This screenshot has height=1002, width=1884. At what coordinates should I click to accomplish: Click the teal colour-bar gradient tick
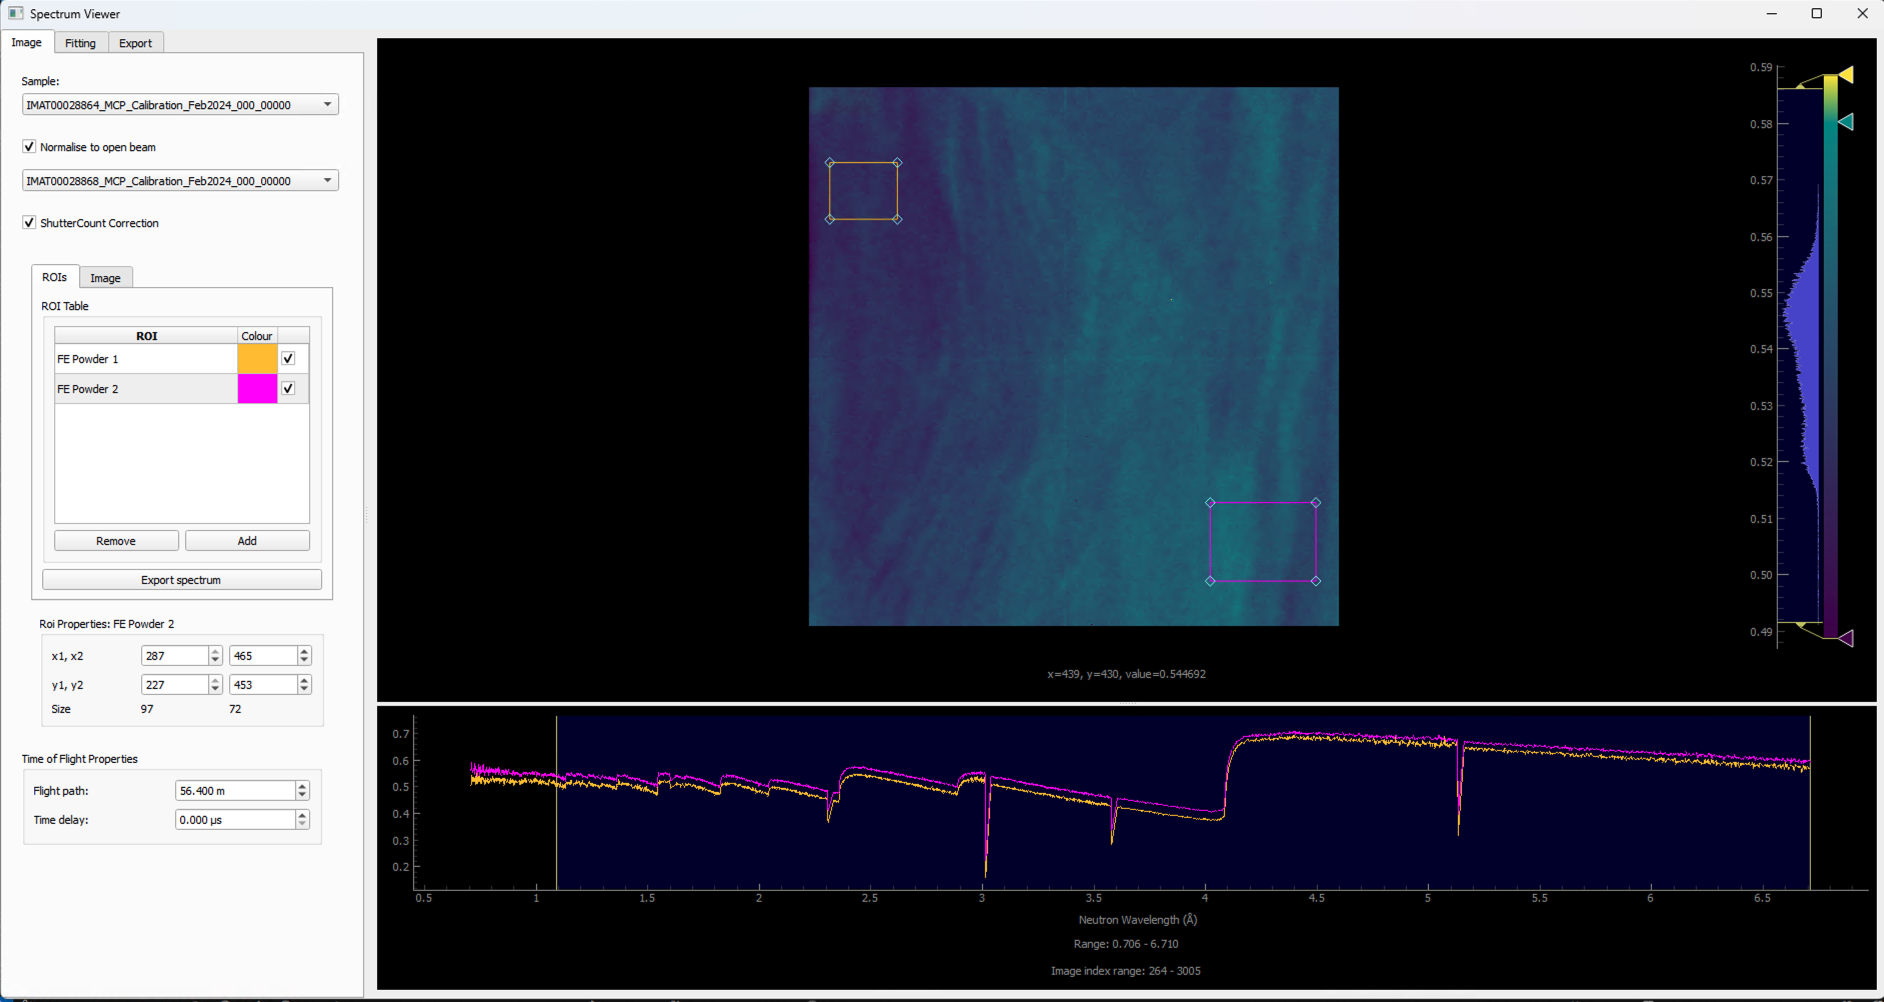click(1846, 122)
